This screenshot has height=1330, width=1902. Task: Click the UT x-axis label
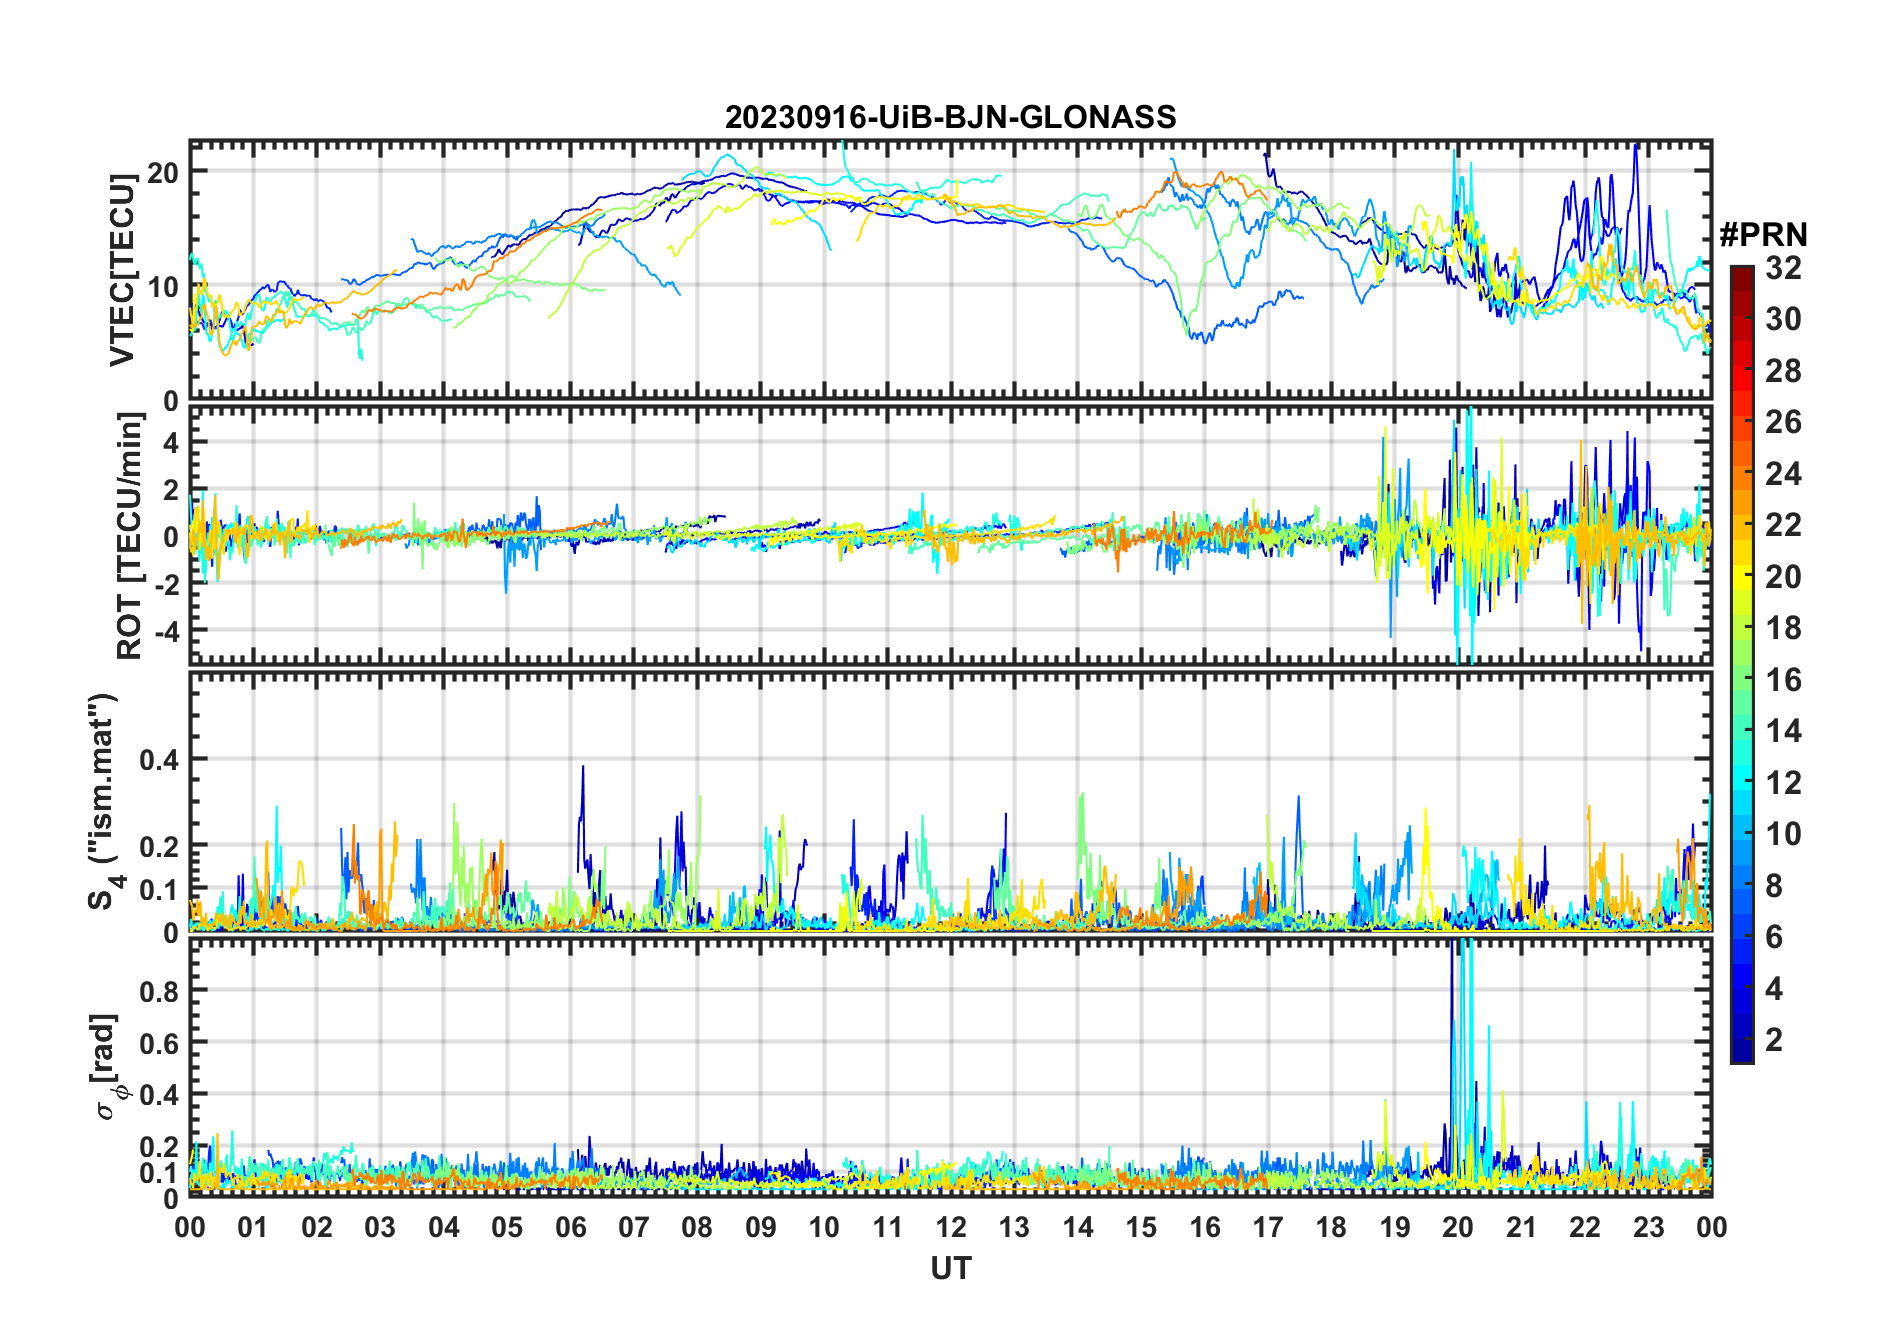950,1268
